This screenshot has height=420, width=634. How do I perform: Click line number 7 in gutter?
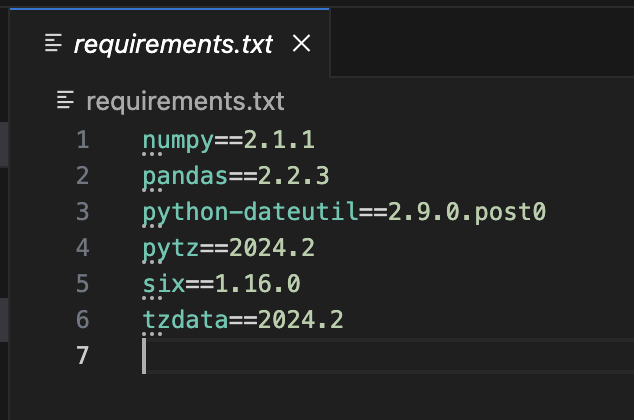pos(82,355)
